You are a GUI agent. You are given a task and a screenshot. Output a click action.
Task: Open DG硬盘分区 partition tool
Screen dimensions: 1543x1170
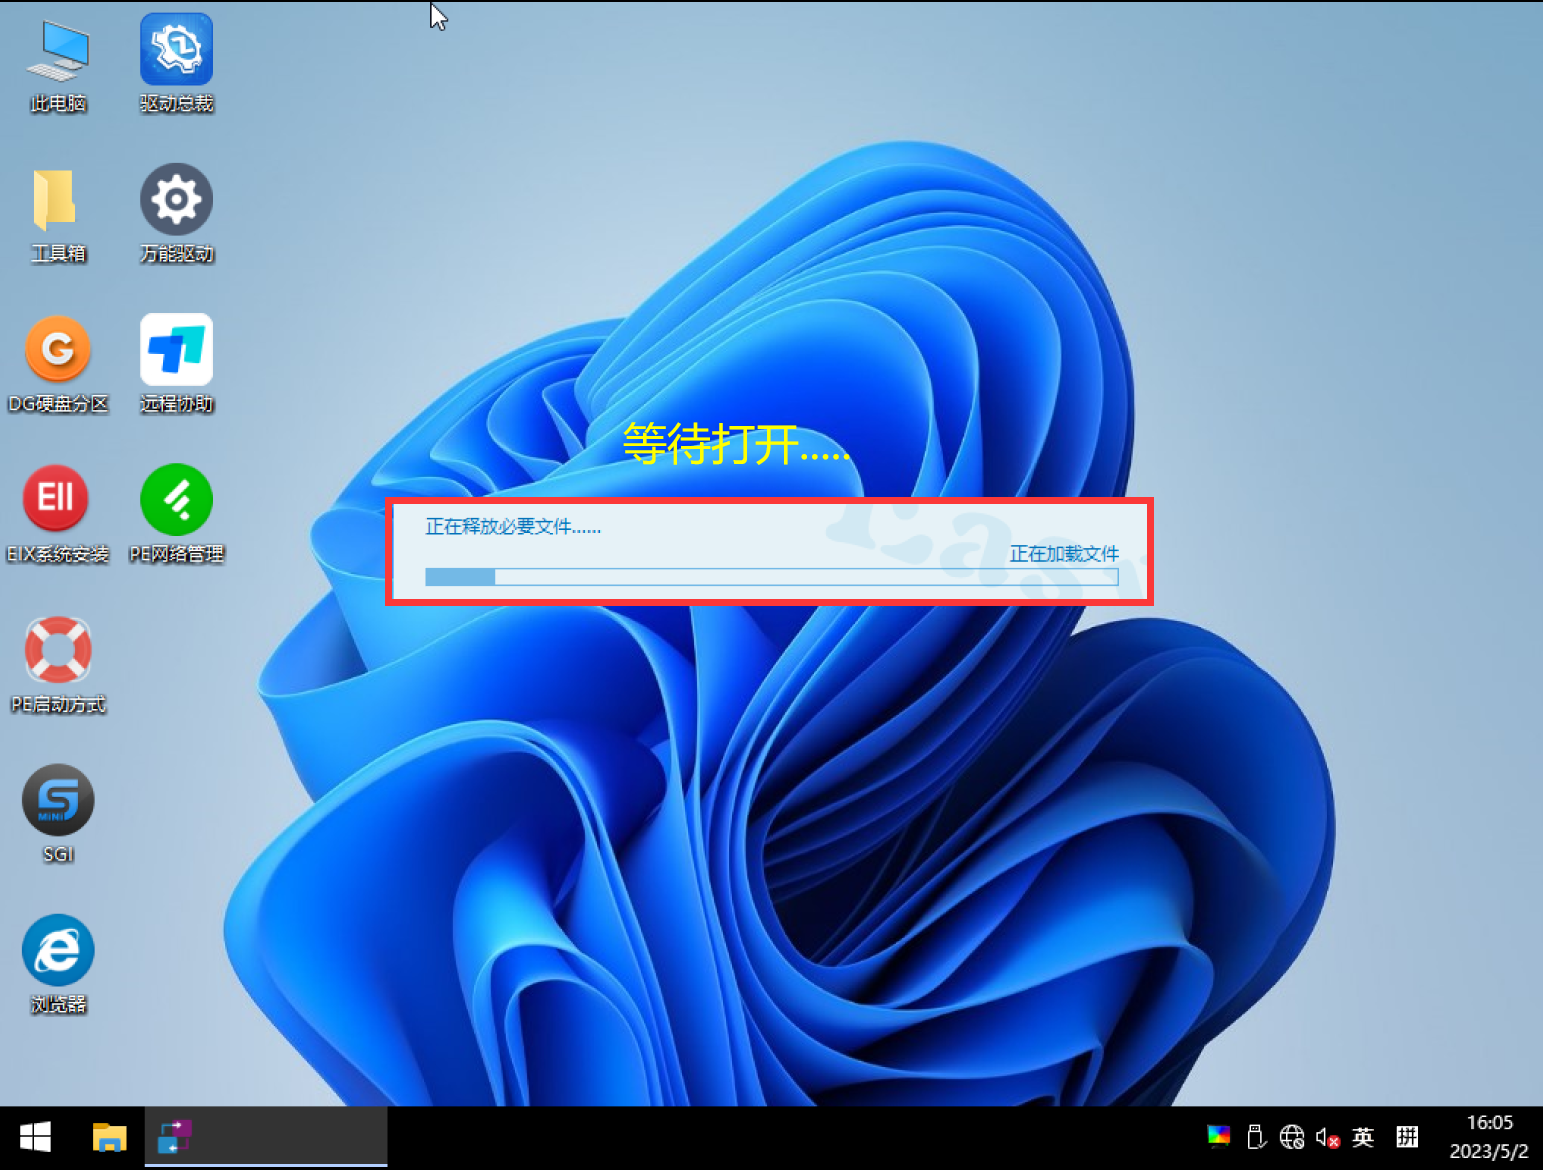point(58,365)
